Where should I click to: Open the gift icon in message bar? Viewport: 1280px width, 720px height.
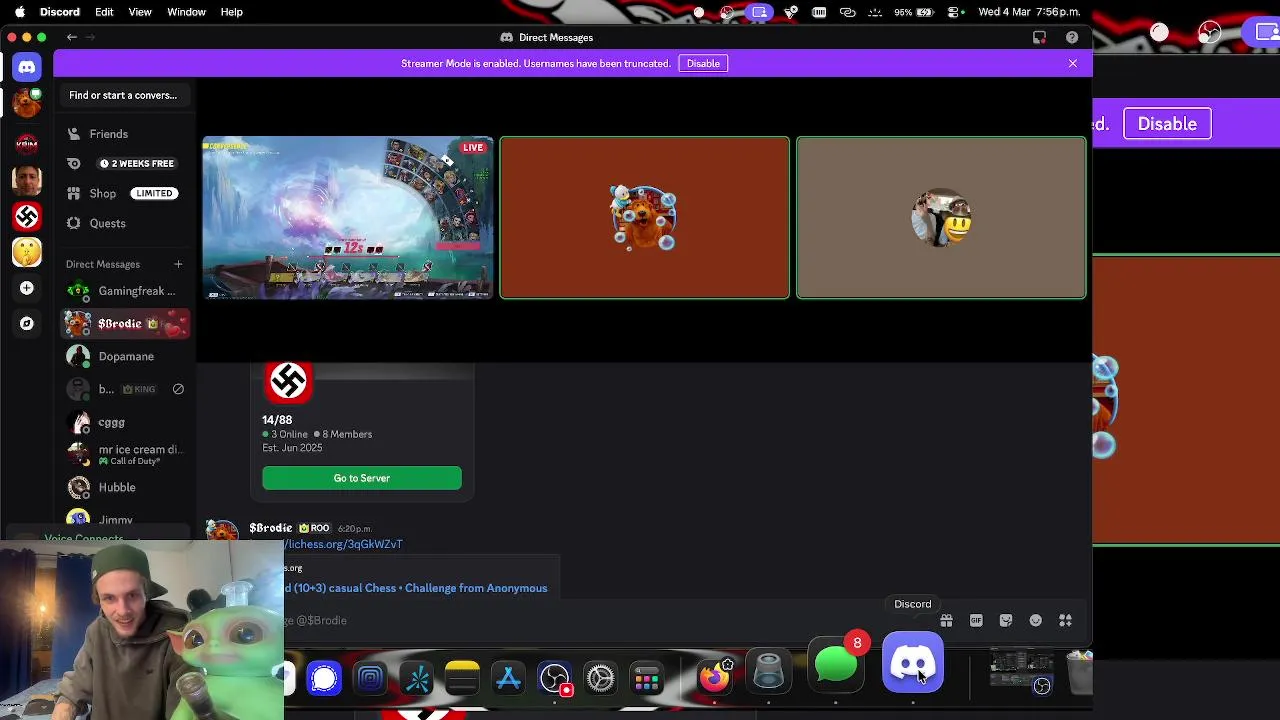pos(946,620)
